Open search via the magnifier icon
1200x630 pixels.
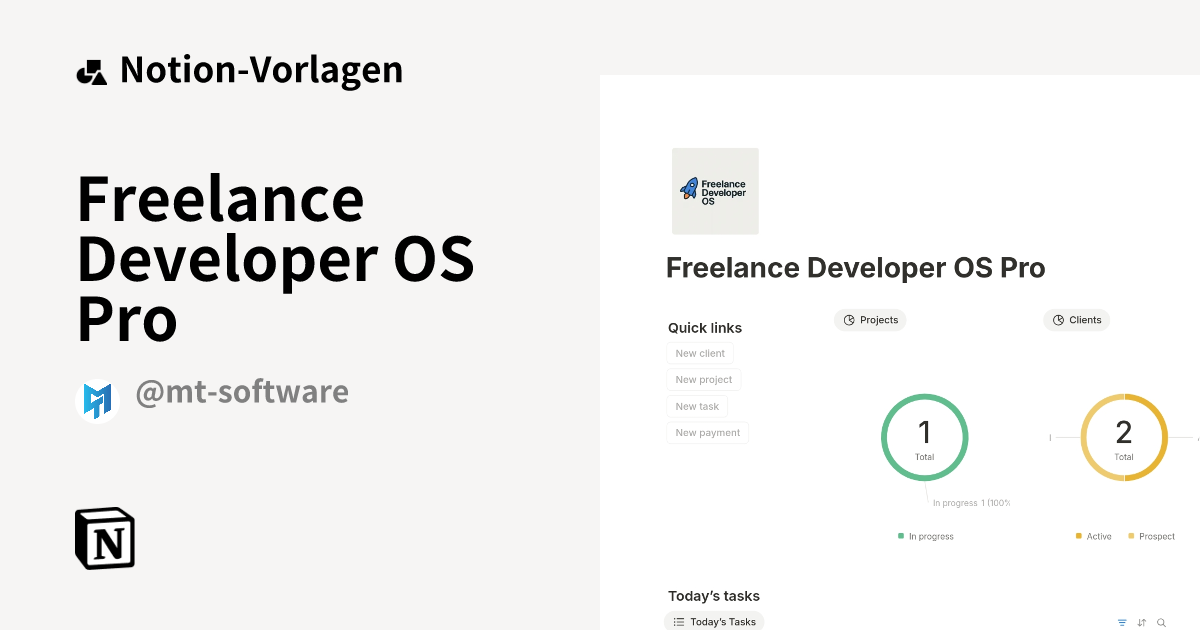click(1161, 622)
